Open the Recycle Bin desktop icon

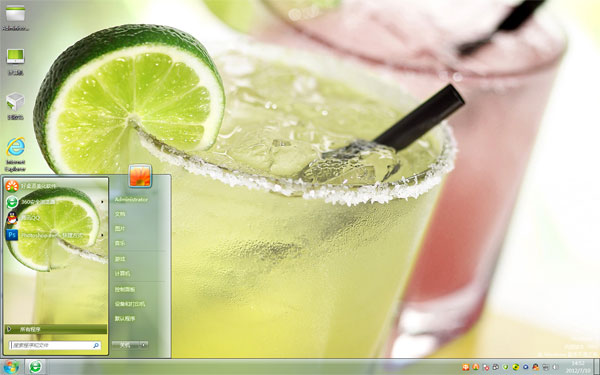[x=15, y=106]
